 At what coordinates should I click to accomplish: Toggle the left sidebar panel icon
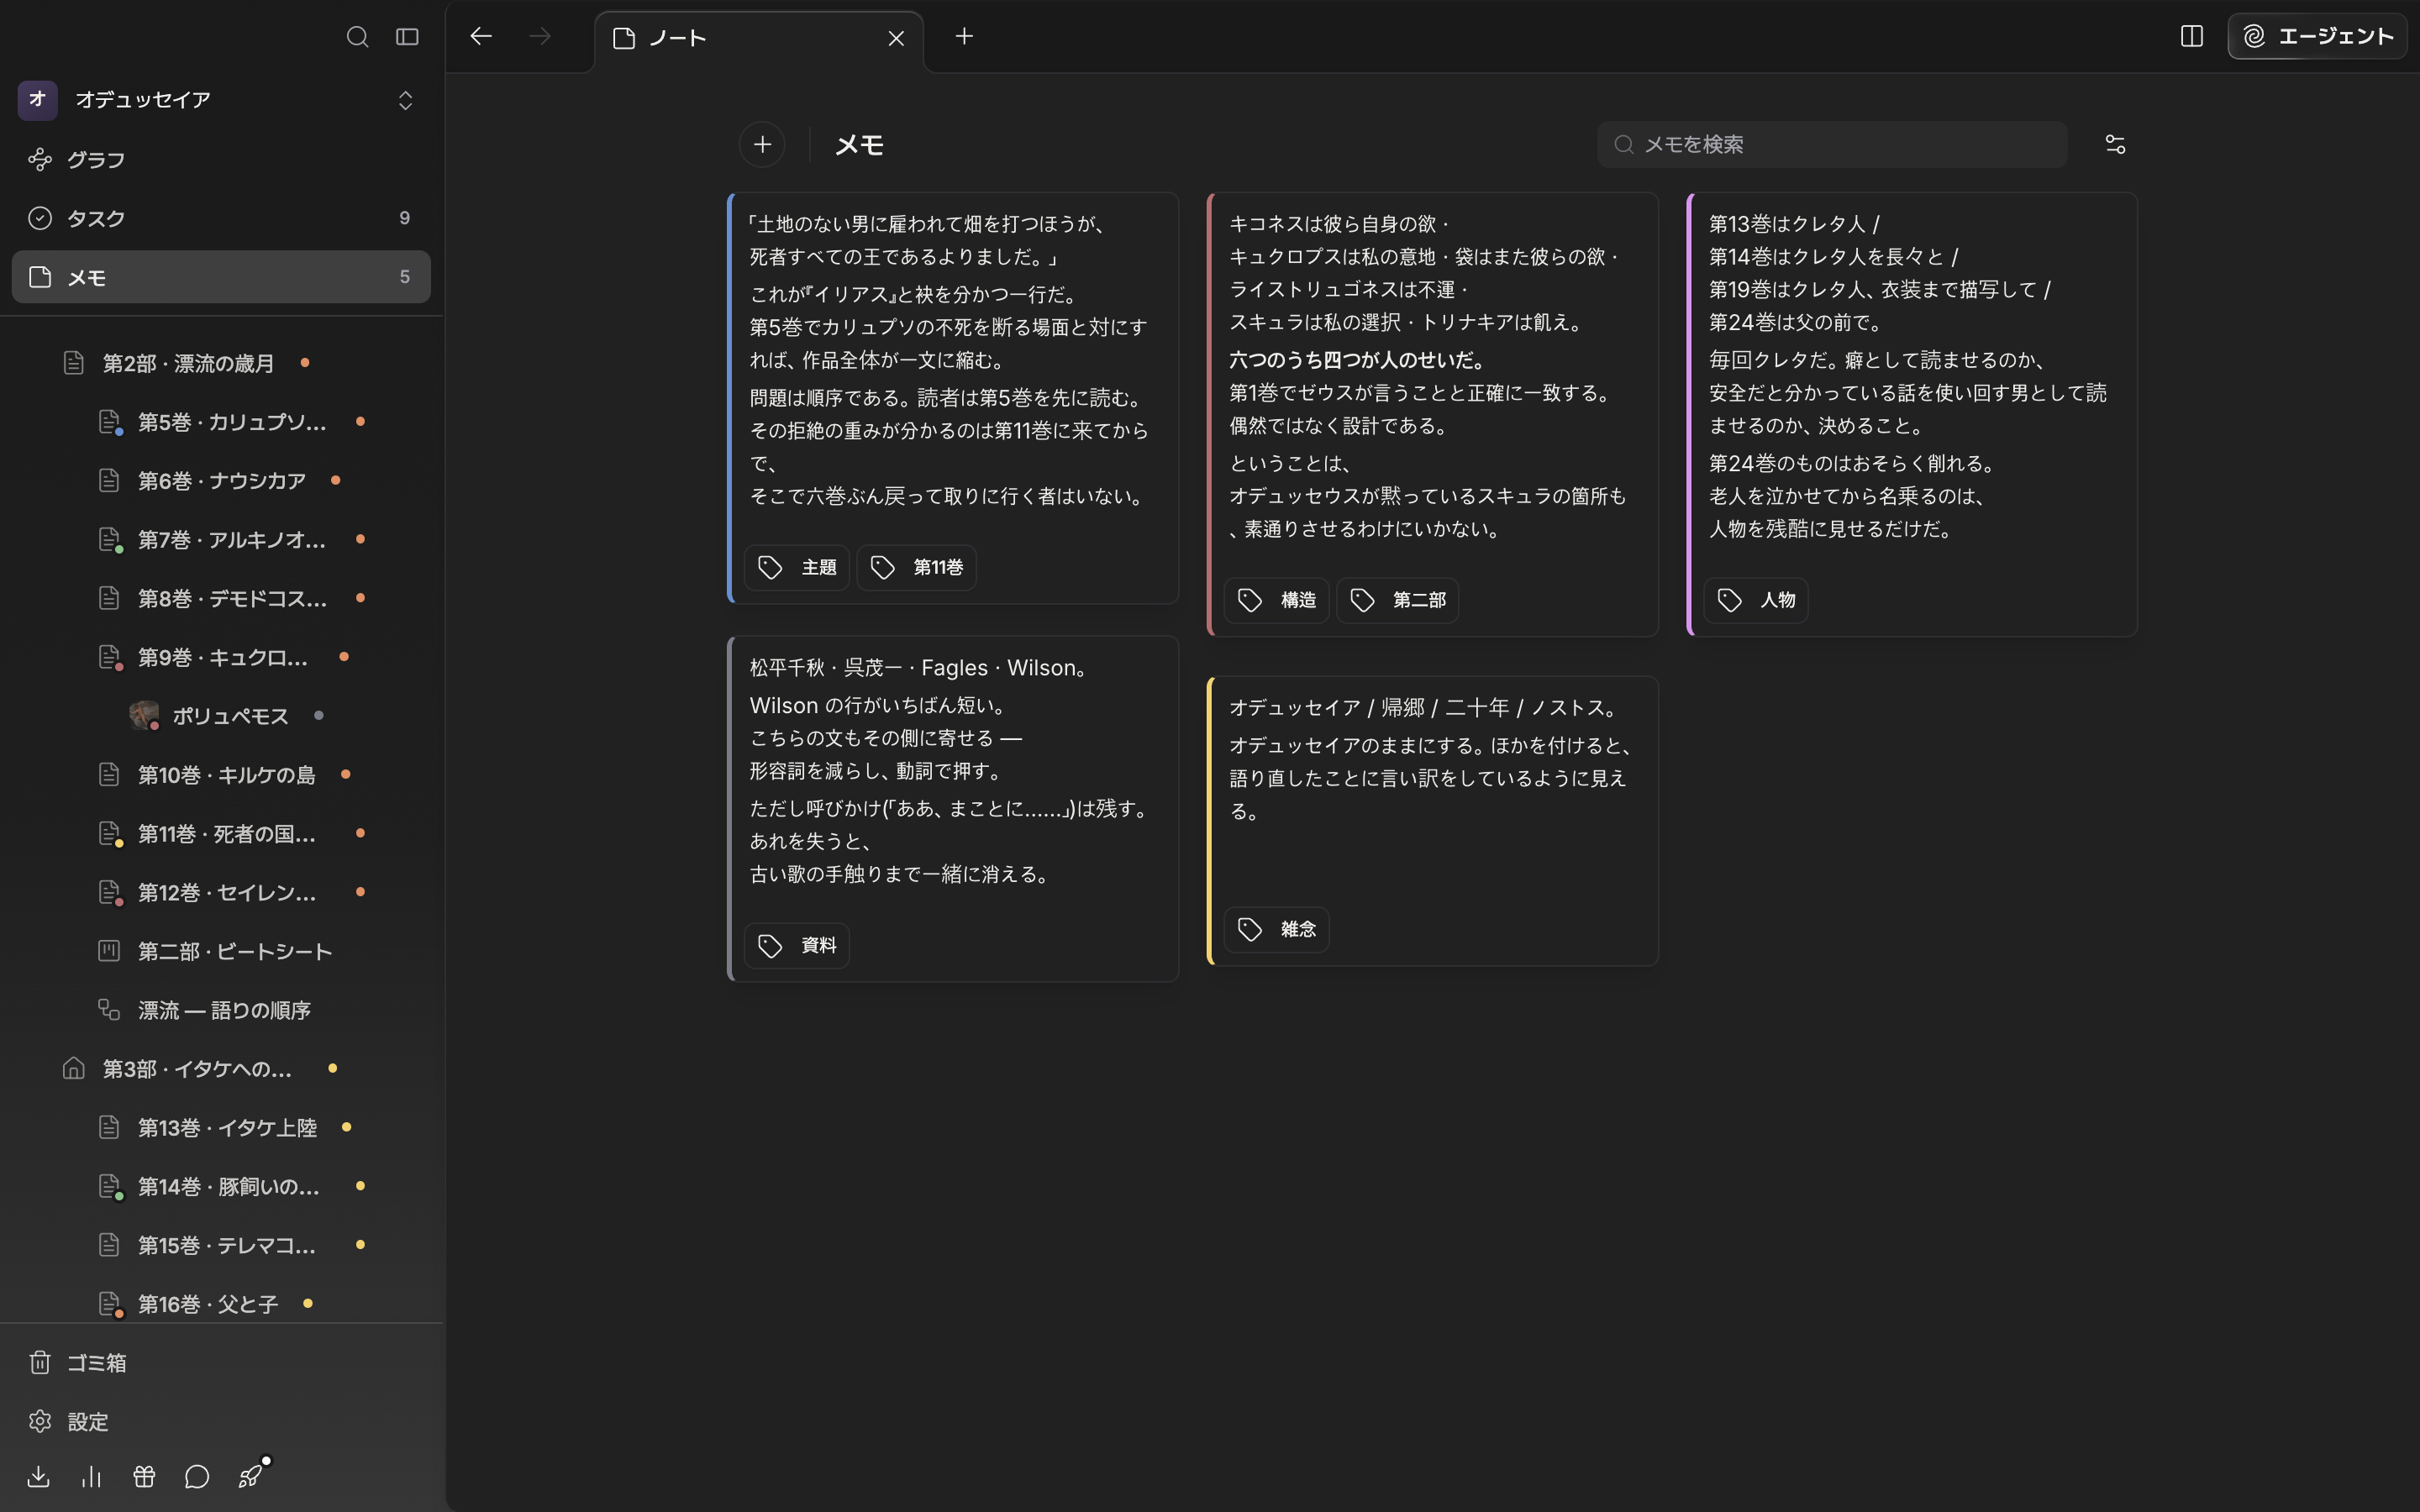[407, 37]
